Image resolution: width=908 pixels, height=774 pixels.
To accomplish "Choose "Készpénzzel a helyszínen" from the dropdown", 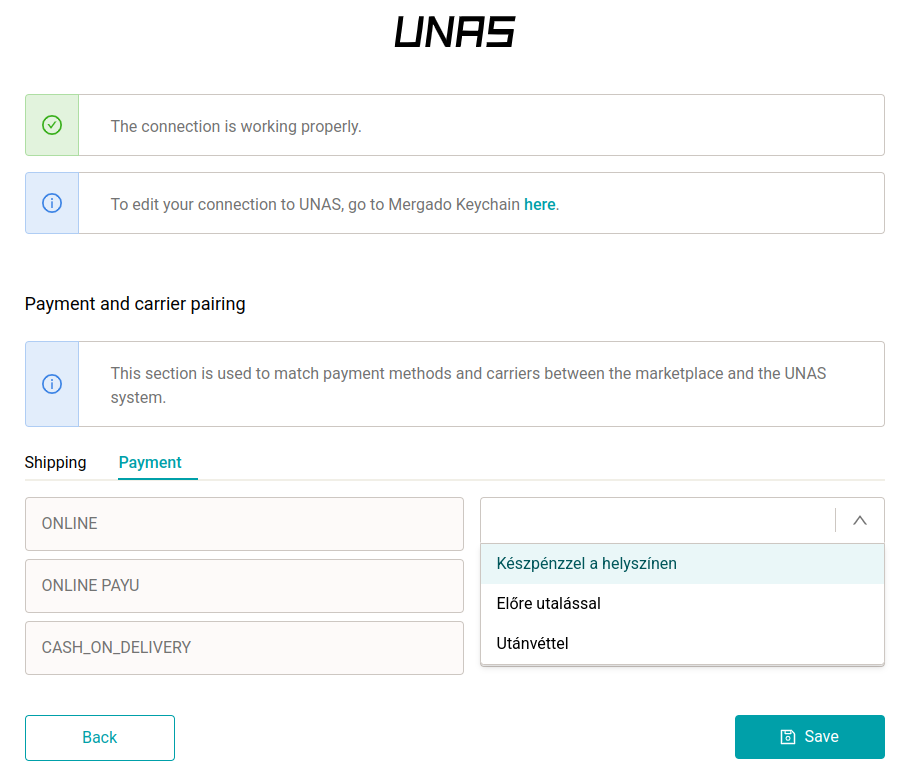I will [587, 564].
